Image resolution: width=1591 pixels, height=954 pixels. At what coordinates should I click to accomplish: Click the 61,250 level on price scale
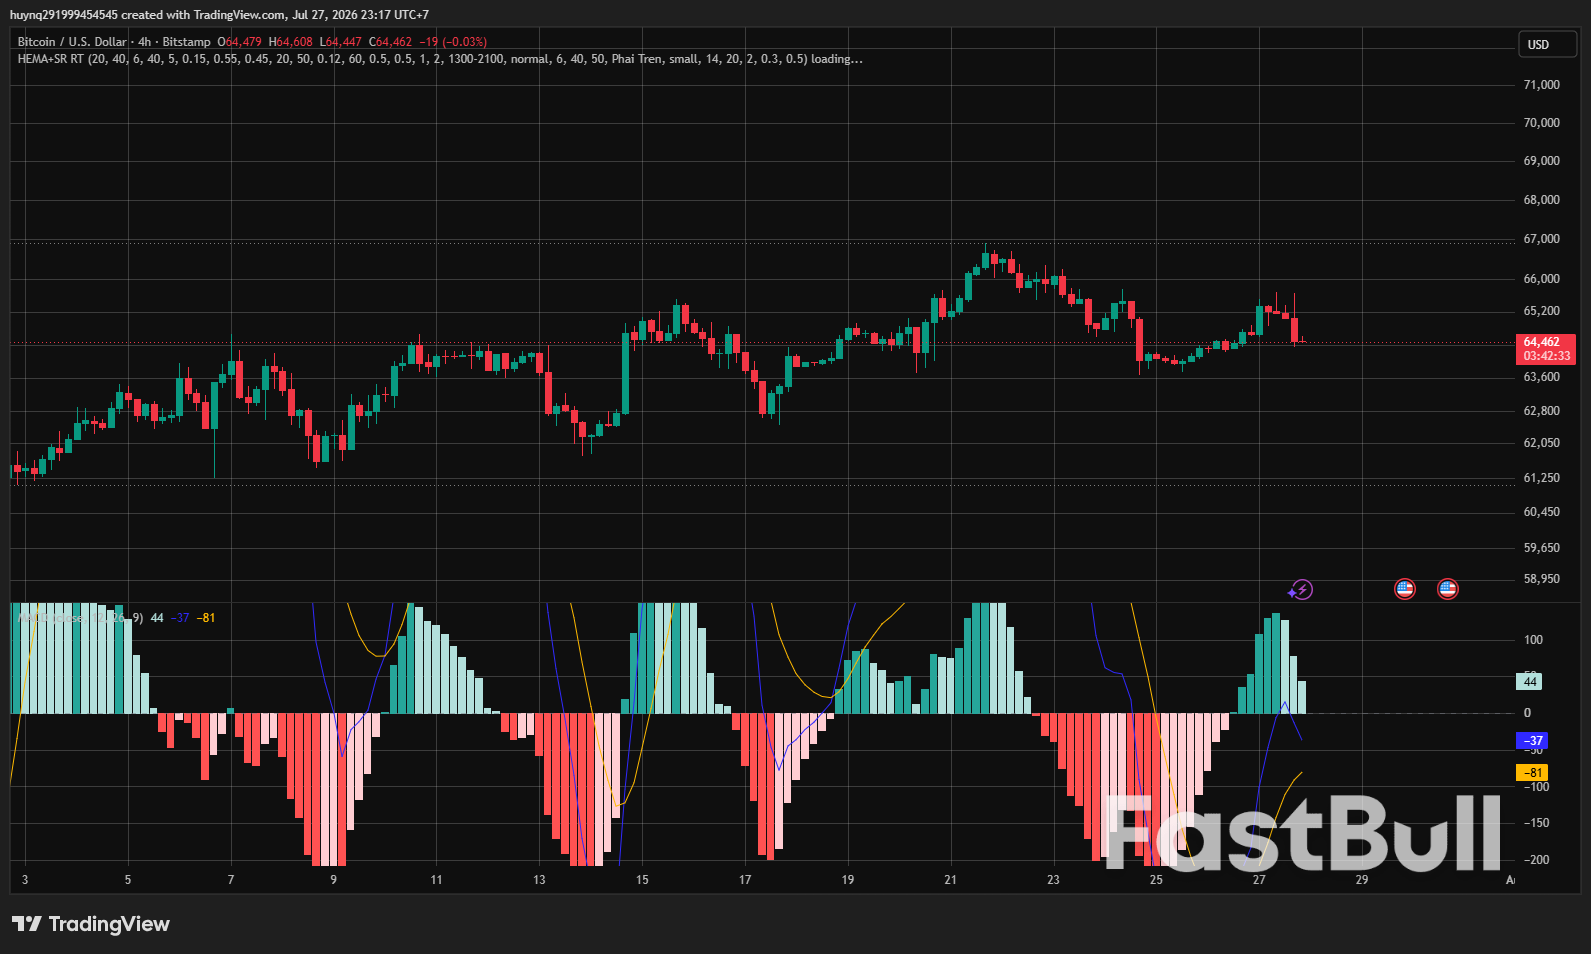click(1541, 478)
